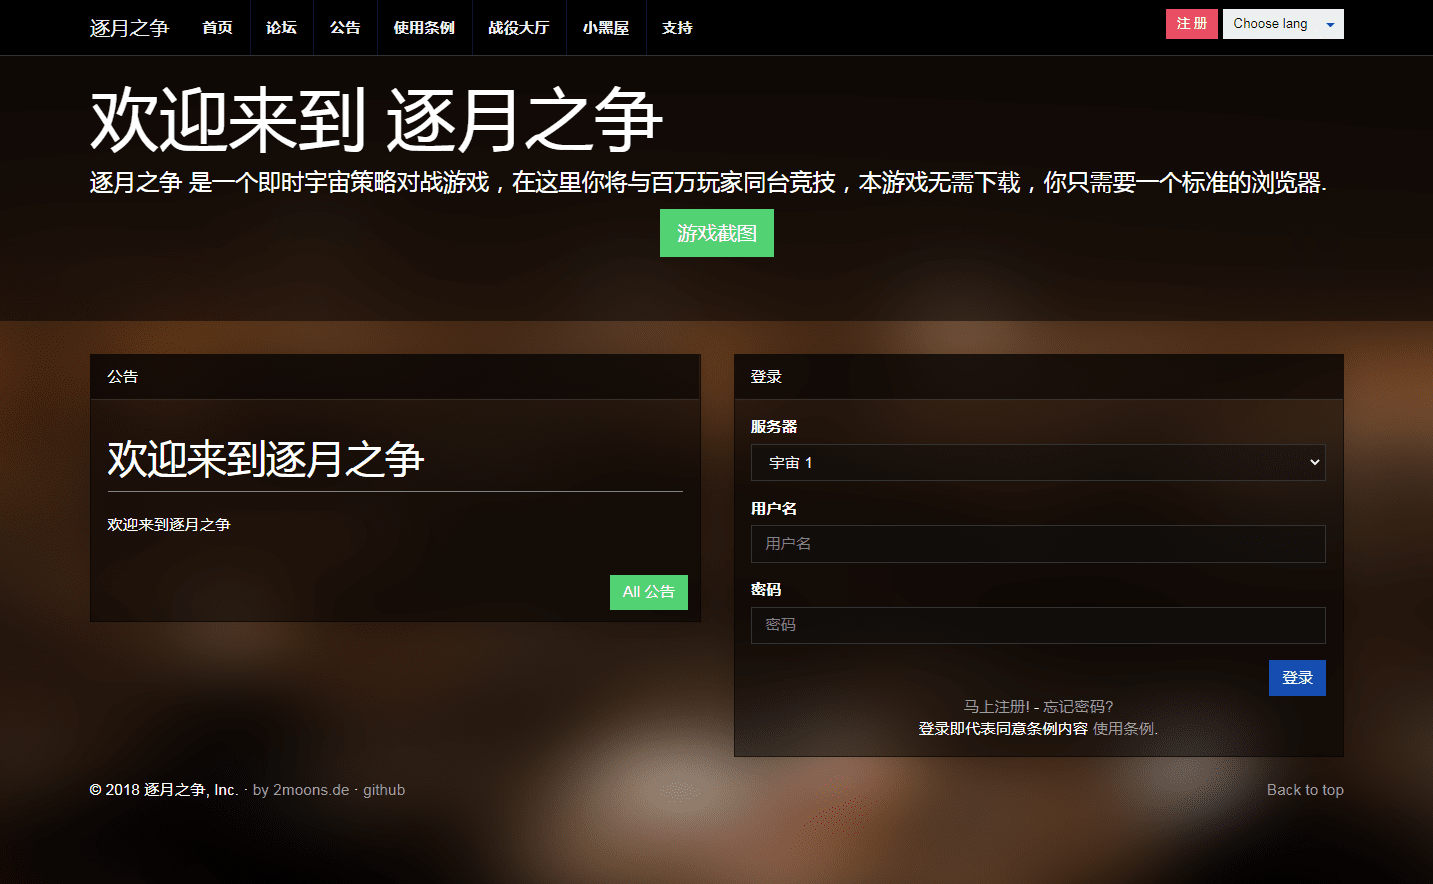Follow the 马上注册! link
The width and height of the screenshot is (1433, 884).
coord(996,707)
